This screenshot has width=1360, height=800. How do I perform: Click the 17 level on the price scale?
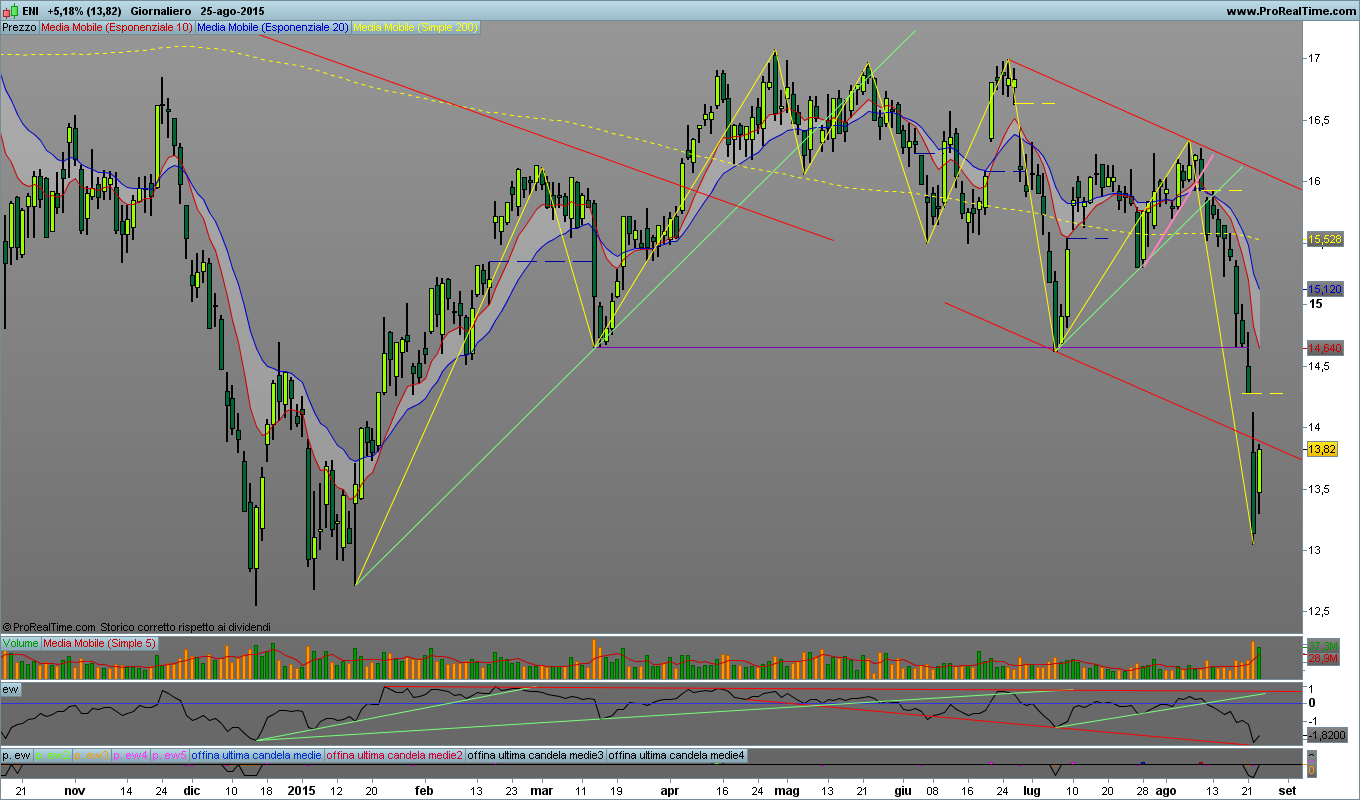pyautogui.click(x=1315, y=59)
